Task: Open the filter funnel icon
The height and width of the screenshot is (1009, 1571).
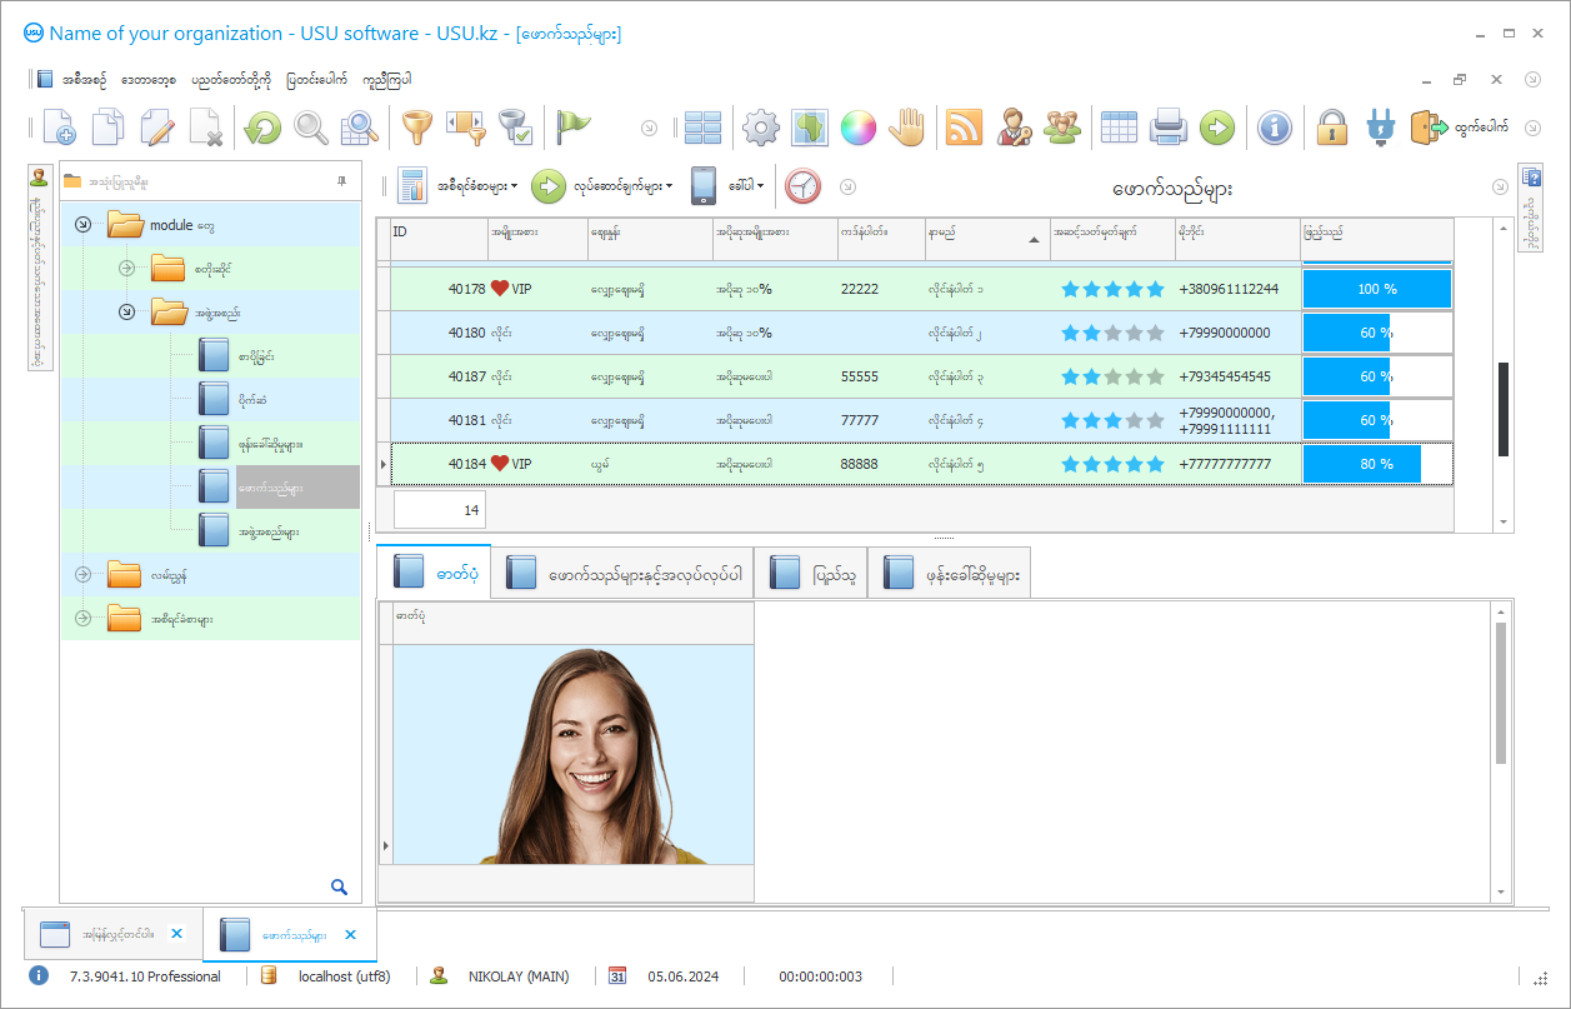Action: (x=417, y=128)
